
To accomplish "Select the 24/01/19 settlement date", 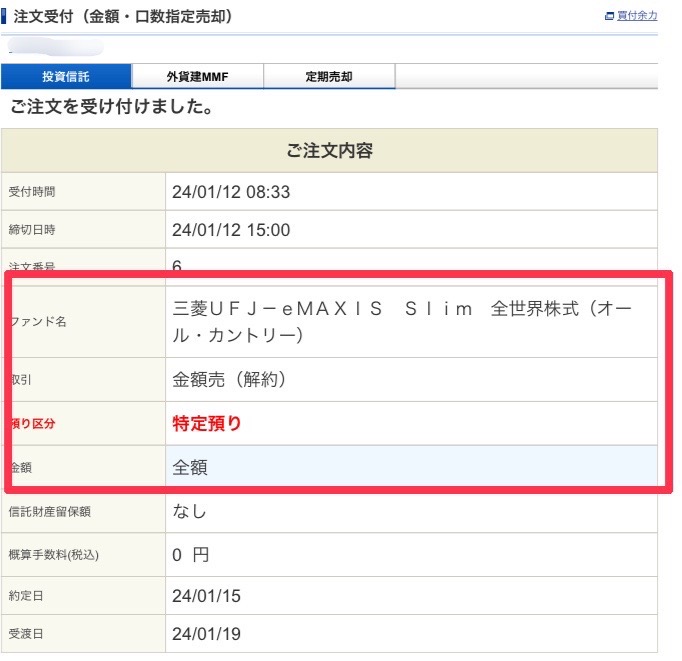I will (x=206, y=634).
